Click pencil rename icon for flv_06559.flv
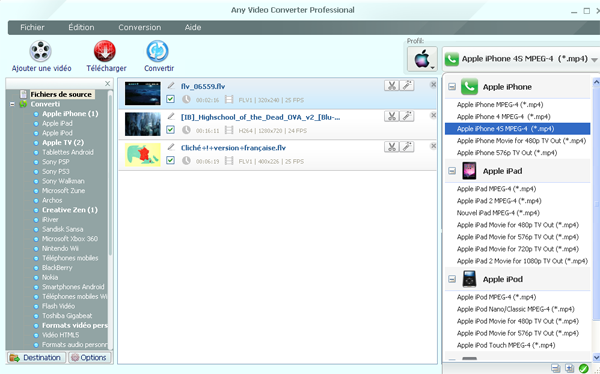The width and height of the screenshot is (600, 374). tap(171, 85)
